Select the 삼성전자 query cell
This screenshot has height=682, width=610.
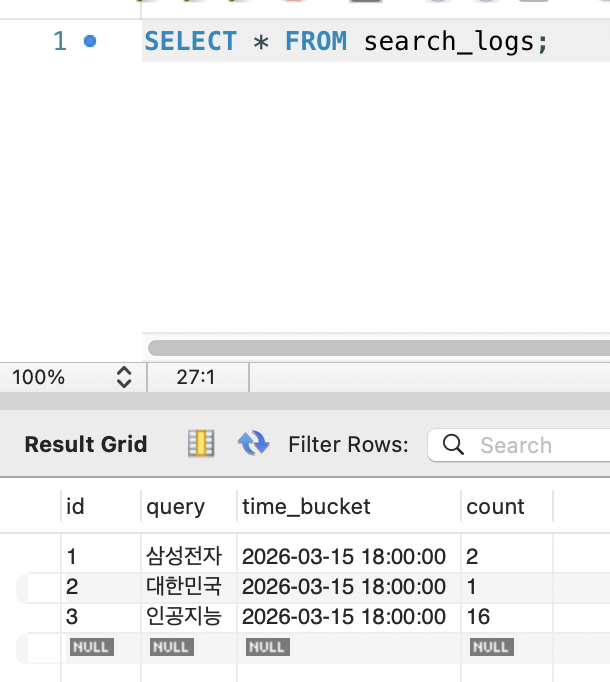point(184,556)
